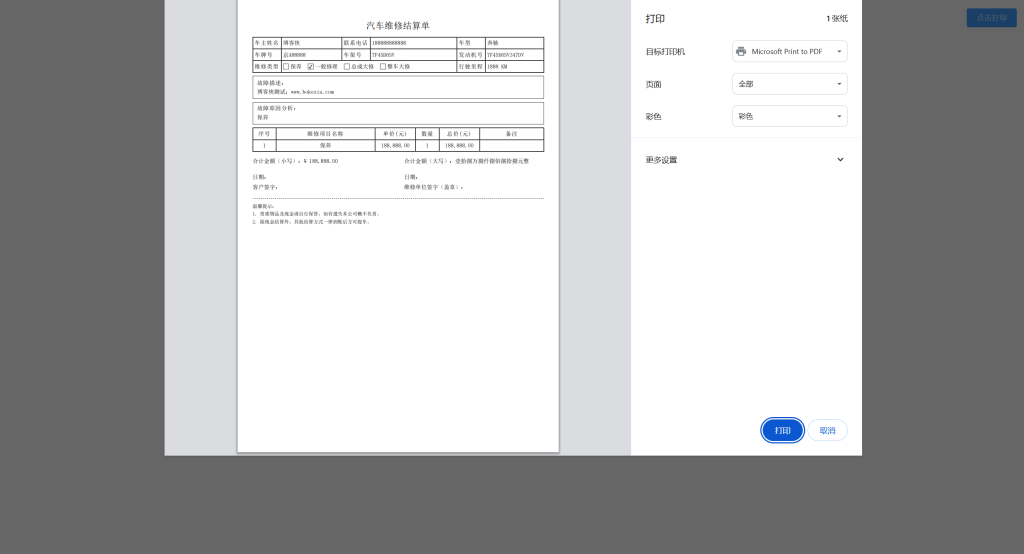The image size is (1024, 554).
Task: Click the 汽车维修结算单 title in preview
Action: coord(398,25)
